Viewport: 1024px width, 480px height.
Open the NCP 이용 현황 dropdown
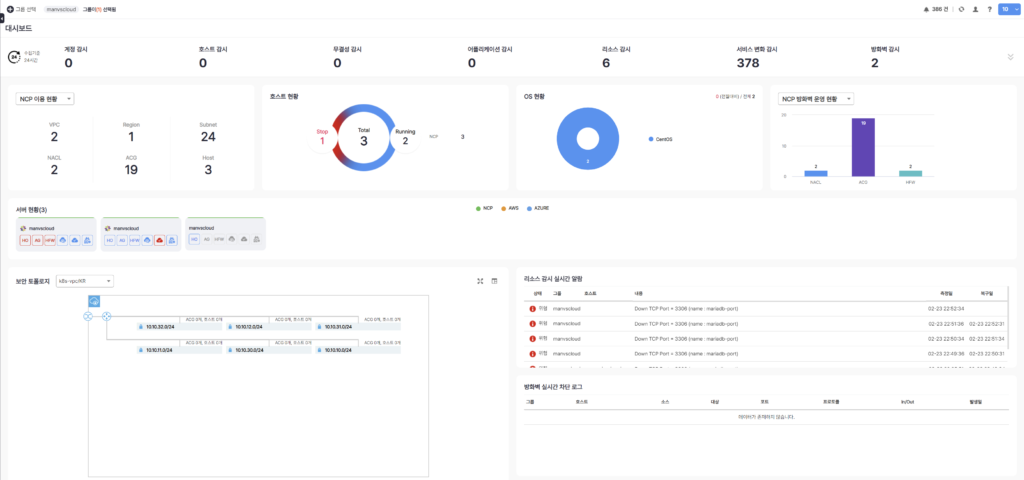[x=45, y=99]
